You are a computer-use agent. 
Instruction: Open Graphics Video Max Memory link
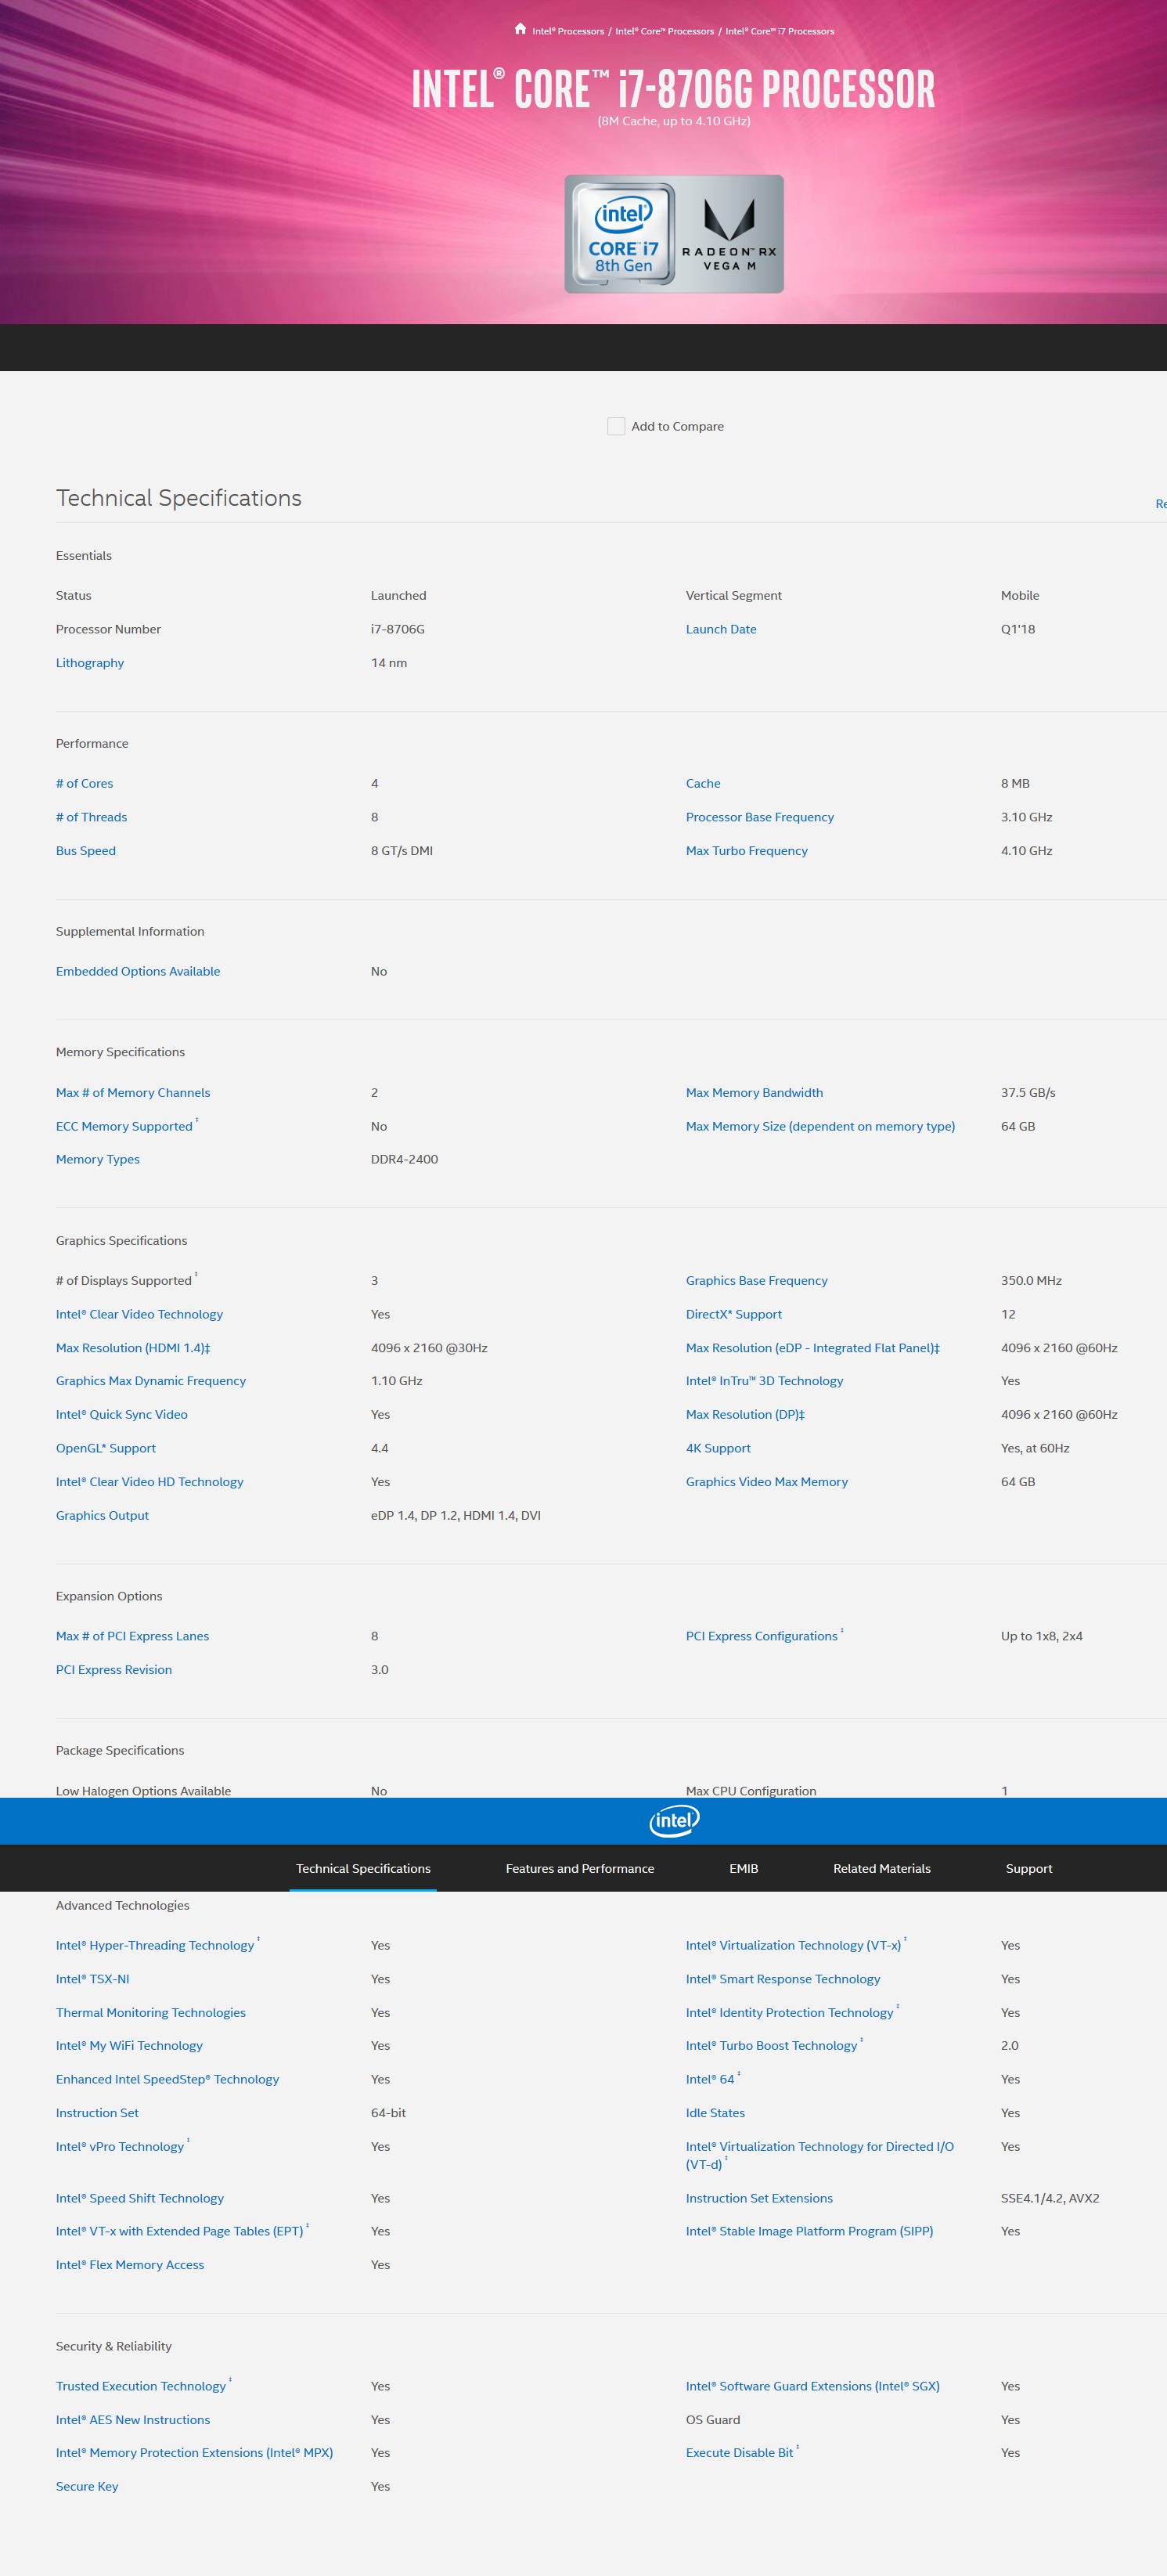(767, 1481)
